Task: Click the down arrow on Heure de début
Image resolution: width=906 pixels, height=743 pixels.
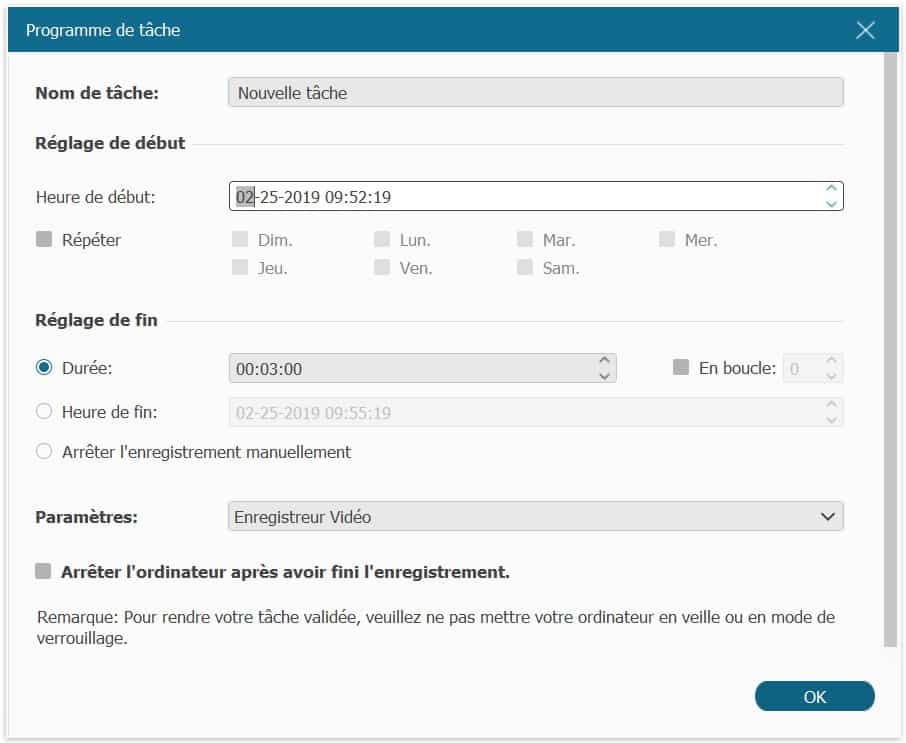Action: [830, 203]
